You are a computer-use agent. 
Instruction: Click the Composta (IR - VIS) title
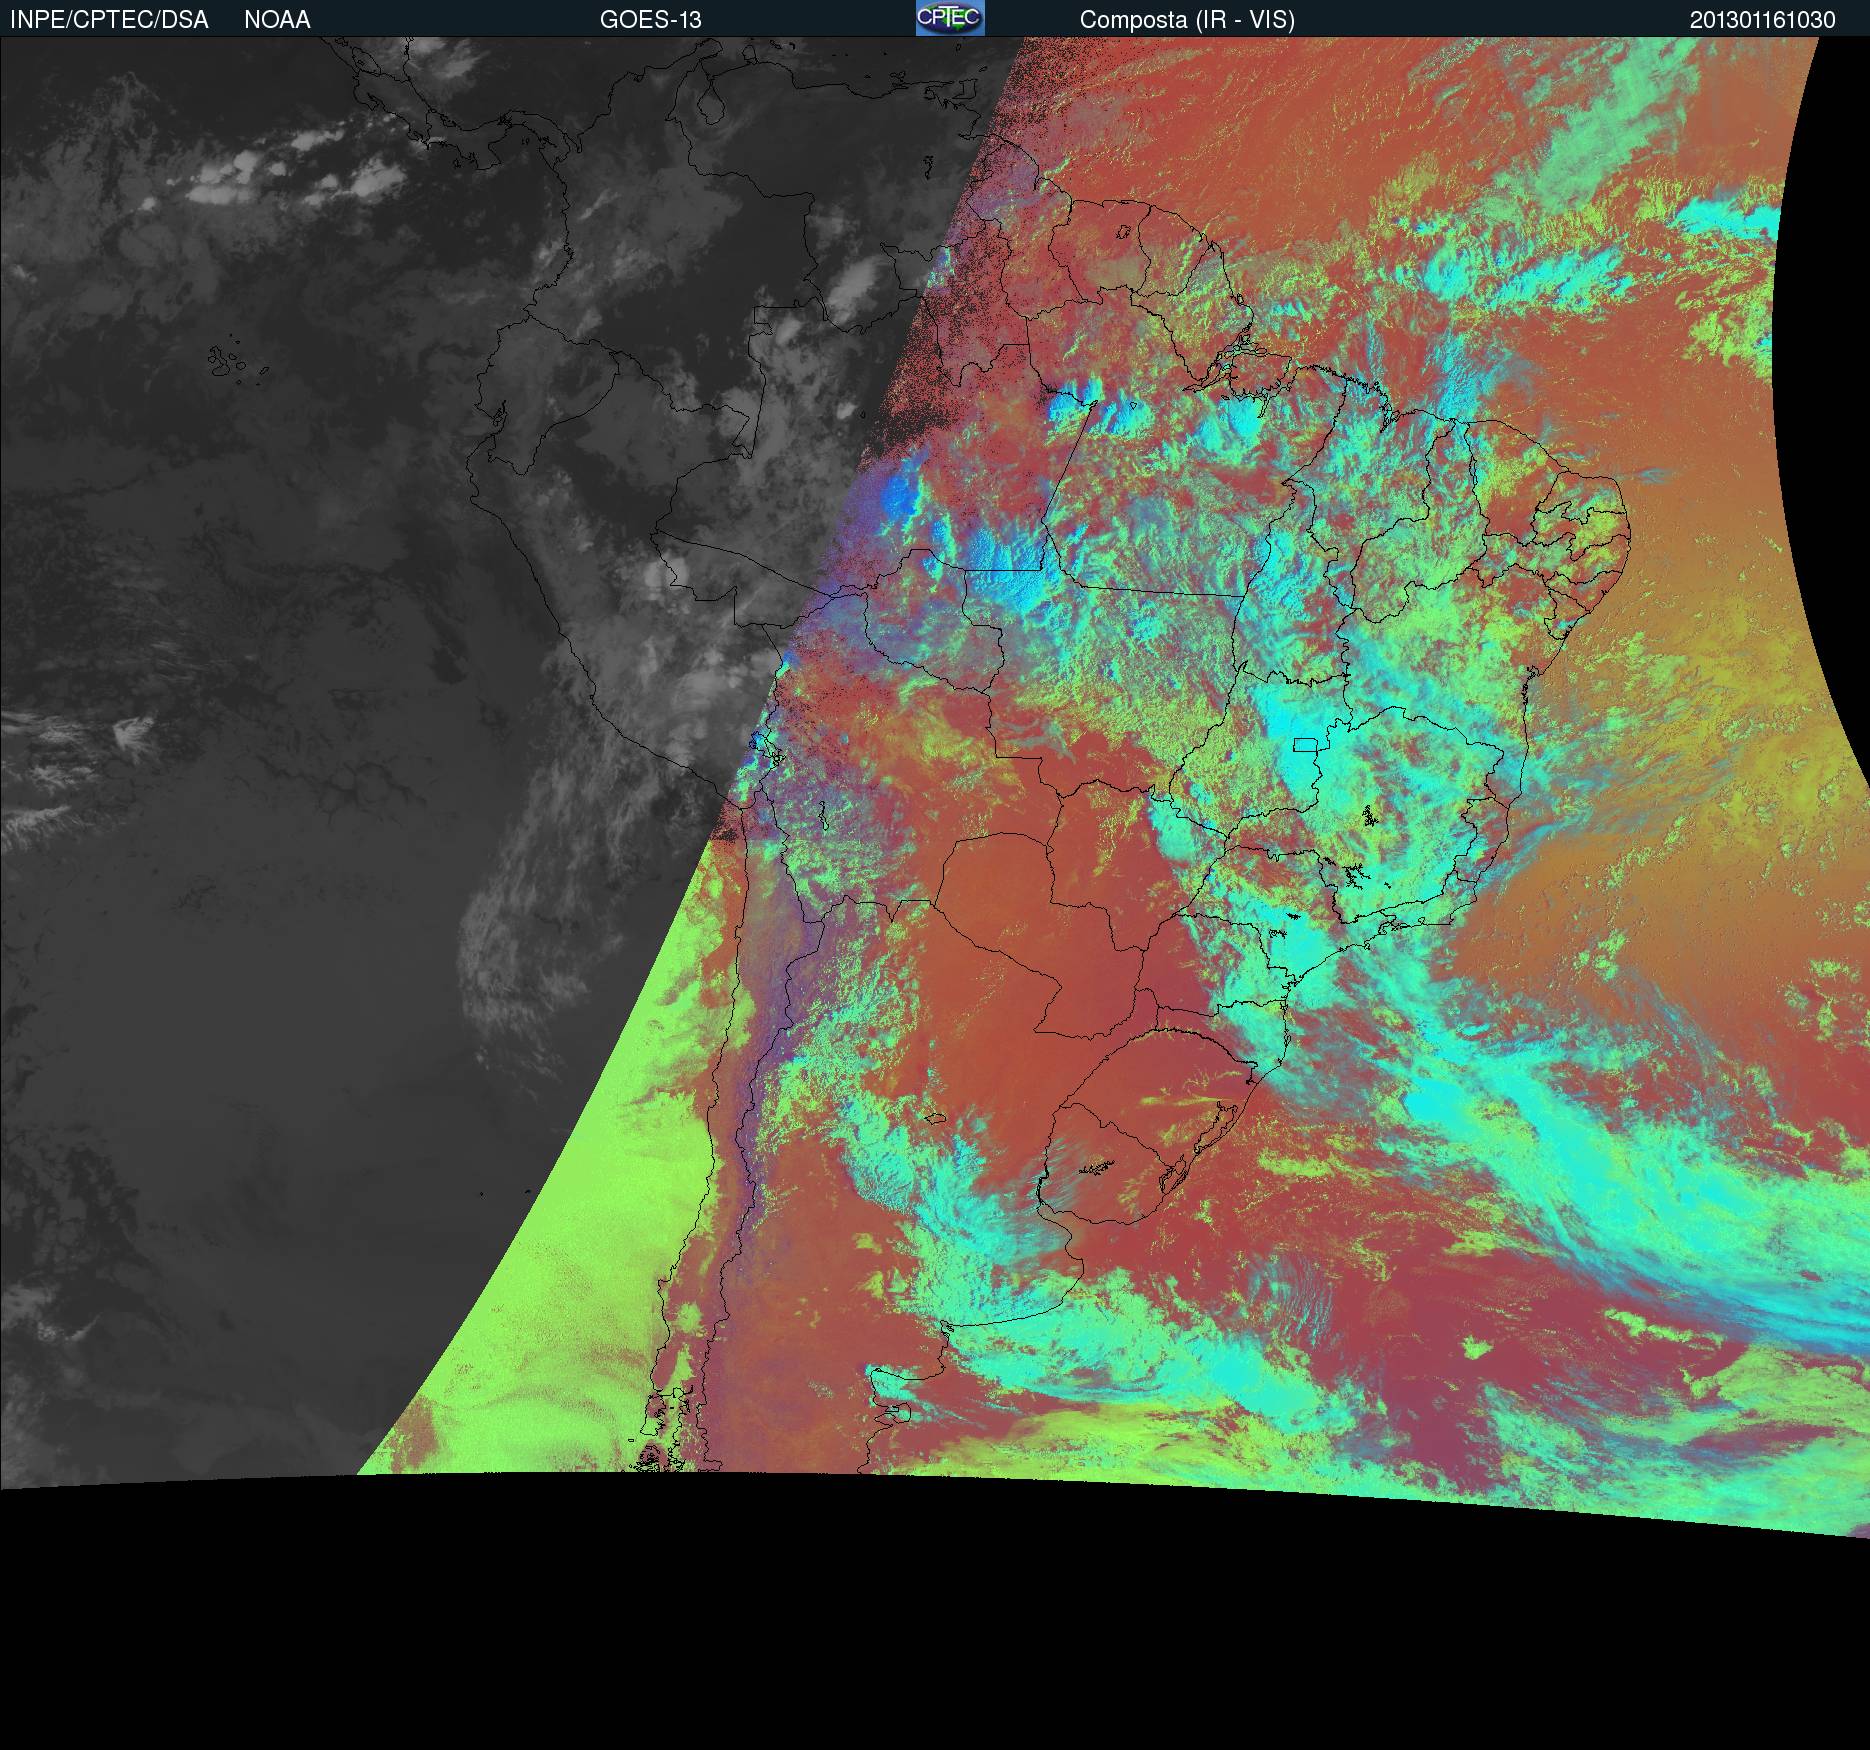click(x=1187, y=20)
